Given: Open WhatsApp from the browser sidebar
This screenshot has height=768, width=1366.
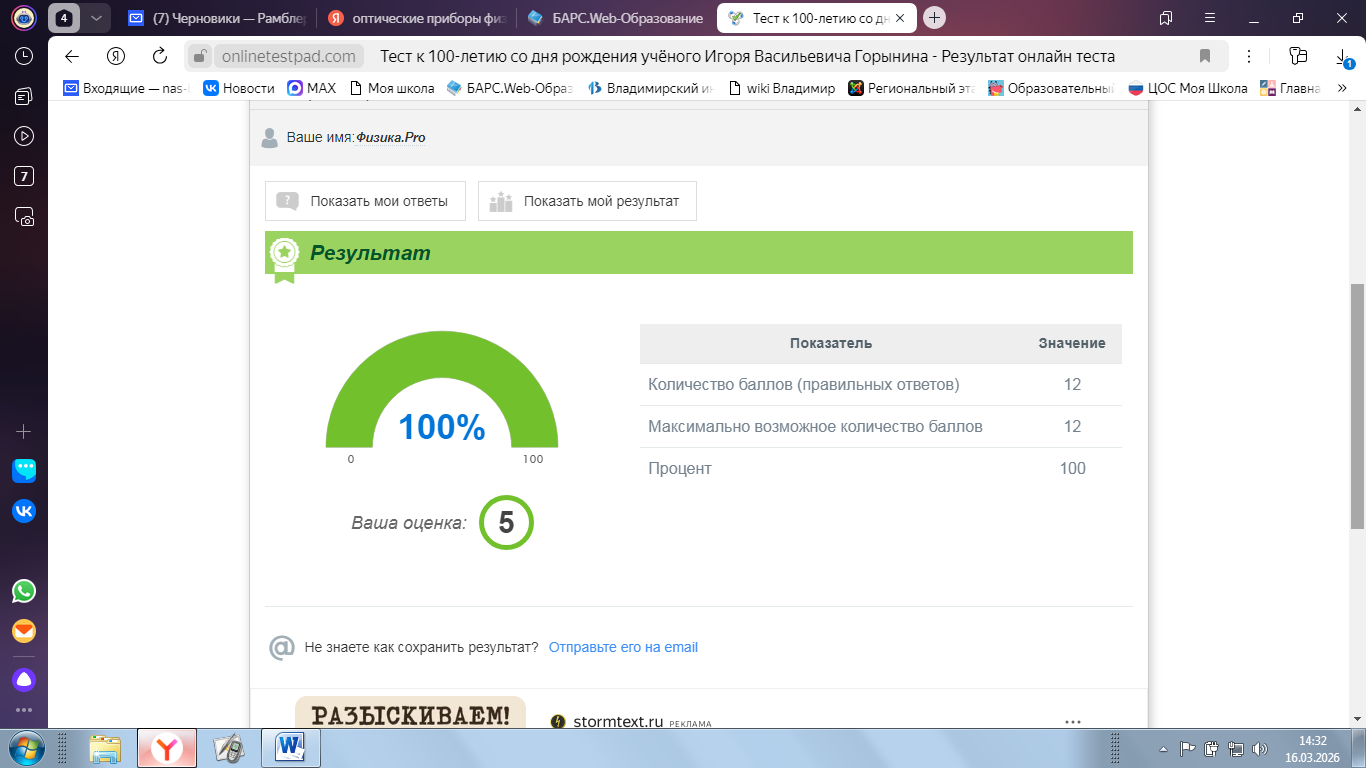Looking at the screenshot, I should [24, 591].
